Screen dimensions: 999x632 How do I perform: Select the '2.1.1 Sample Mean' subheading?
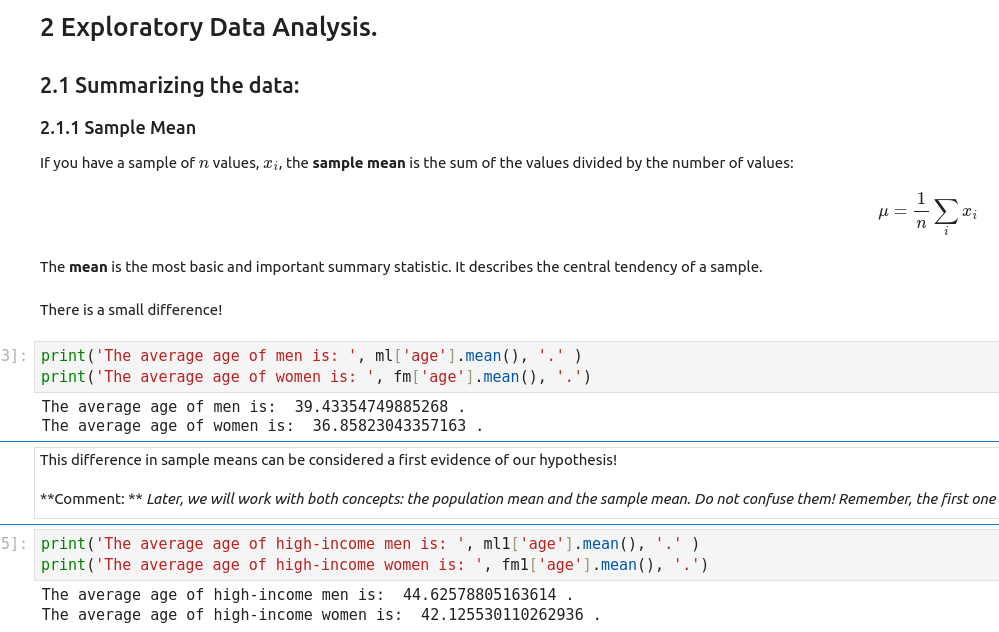click(118, 128)
